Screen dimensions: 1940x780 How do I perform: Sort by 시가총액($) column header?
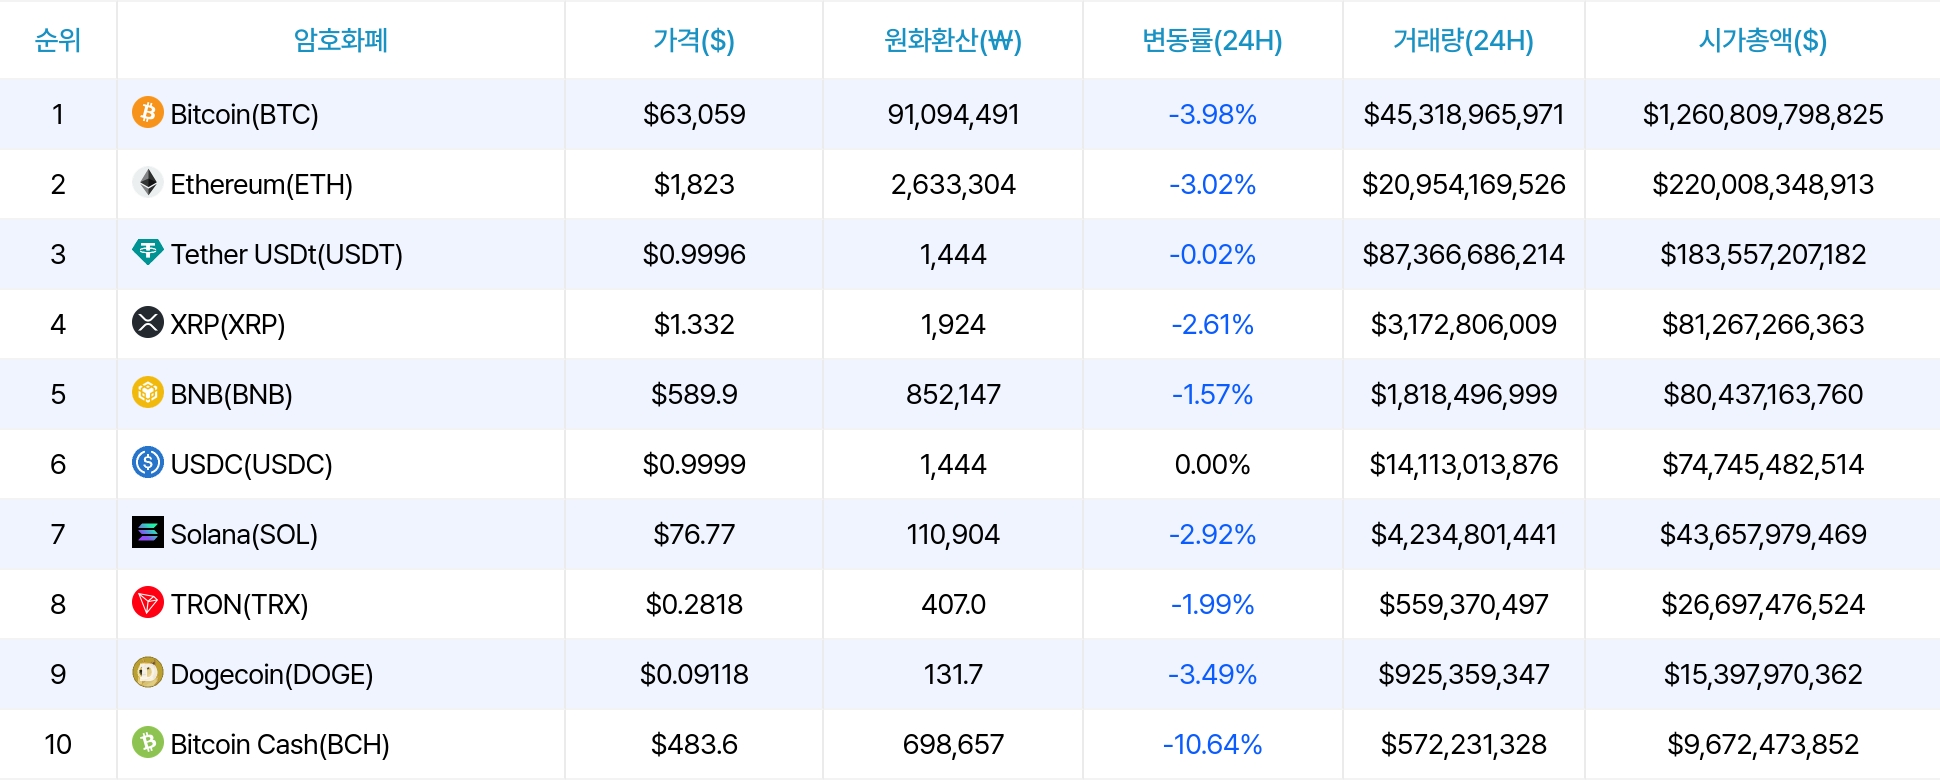click(1763, 40)
